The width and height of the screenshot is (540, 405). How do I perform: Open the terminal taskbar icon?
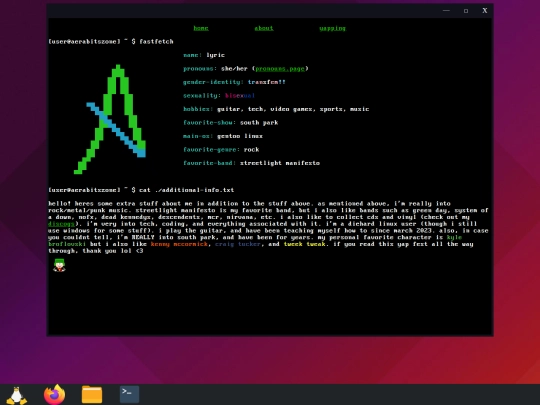129,394
